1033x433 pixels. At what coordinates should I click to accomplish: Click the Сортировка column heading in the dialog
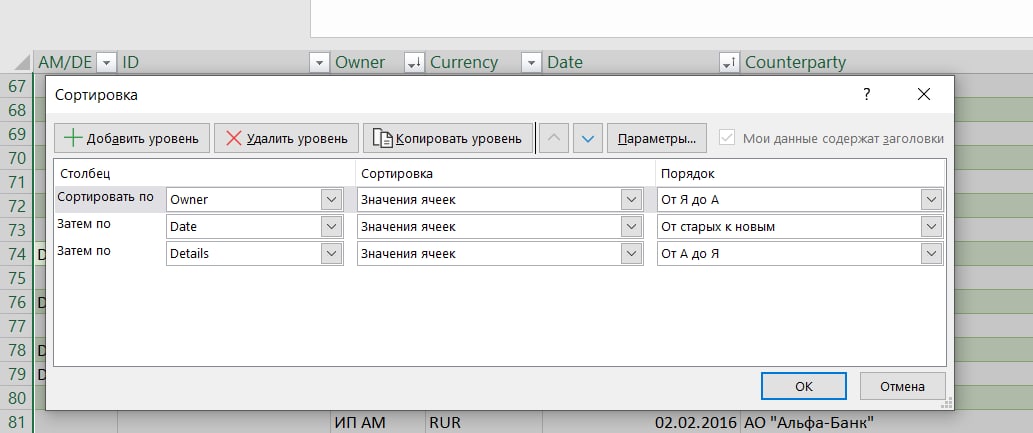pyautogui.click(x=397, y=174)
